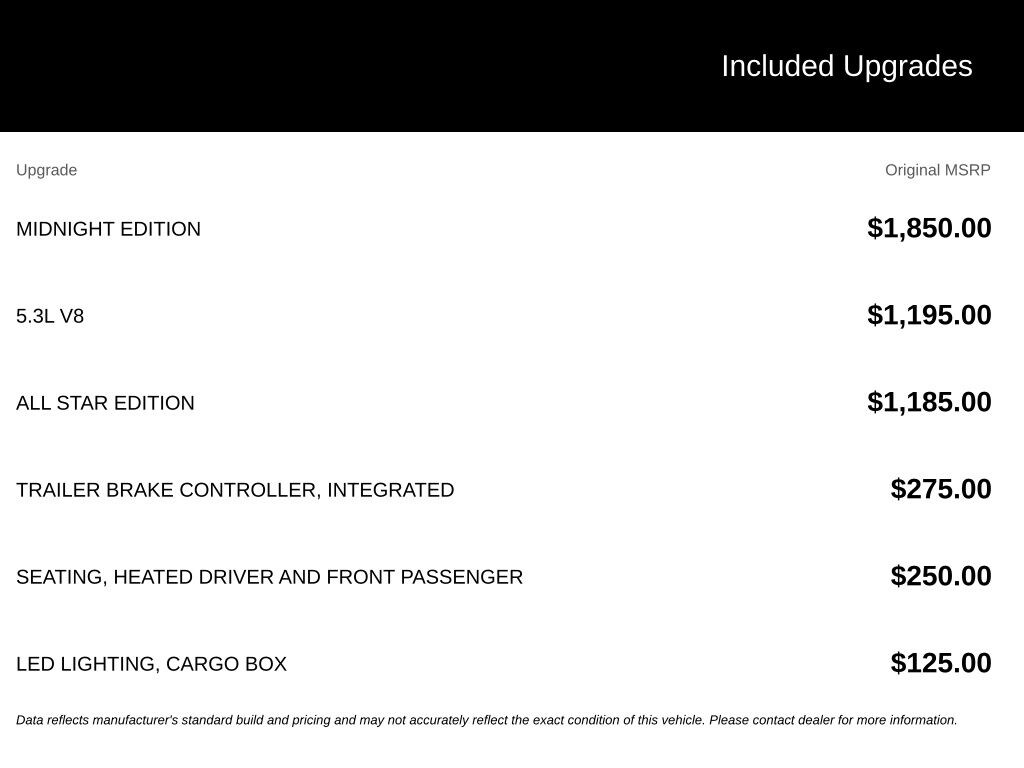
Task: Click 'Please contact dealer' disclaimer sentence
Action: [x=833, y=720]
